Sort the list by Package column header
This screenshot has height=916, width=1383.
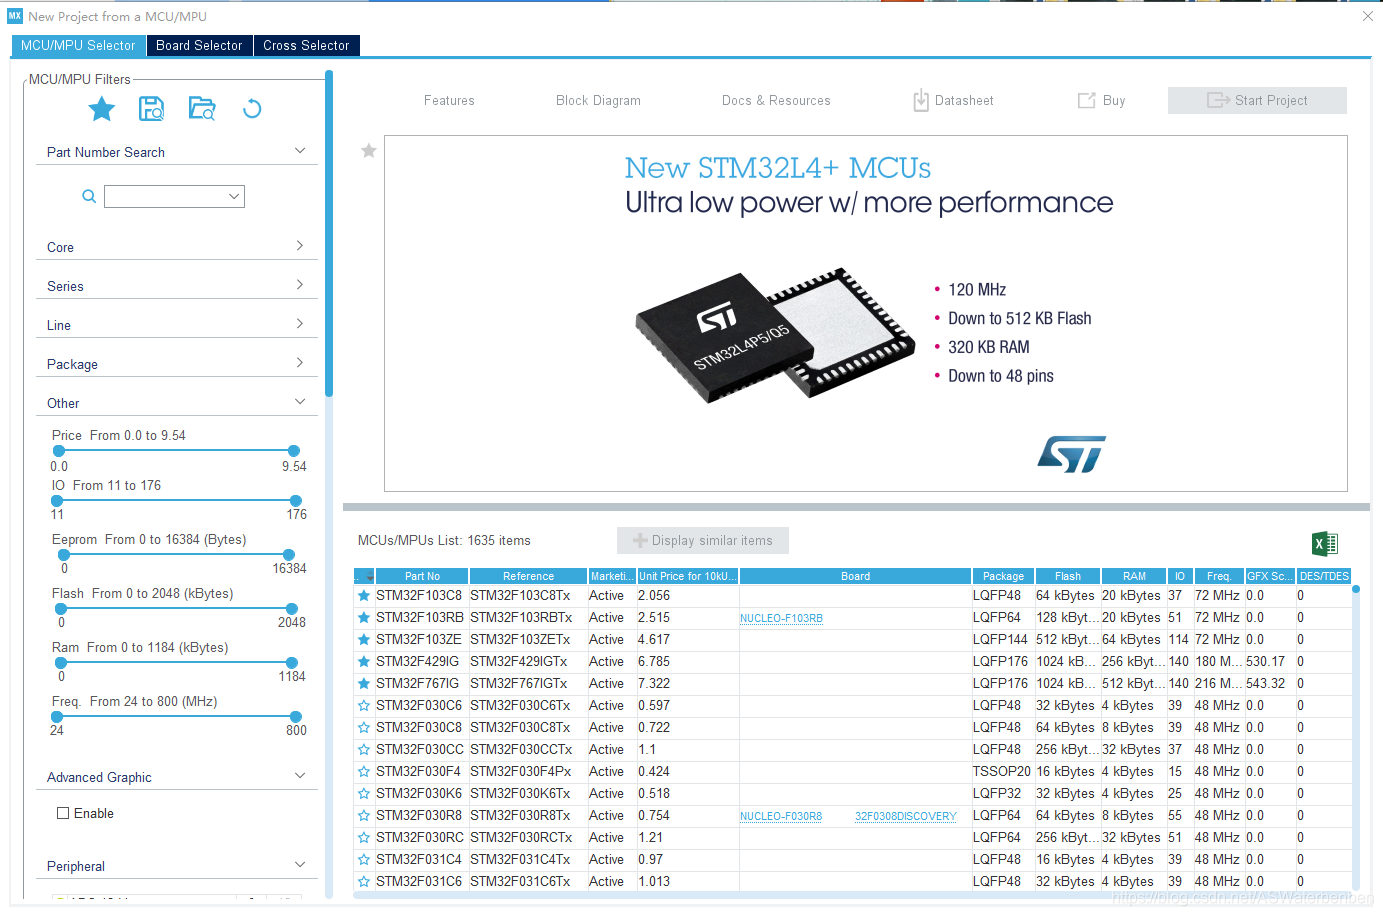[x=1003, y=576]
